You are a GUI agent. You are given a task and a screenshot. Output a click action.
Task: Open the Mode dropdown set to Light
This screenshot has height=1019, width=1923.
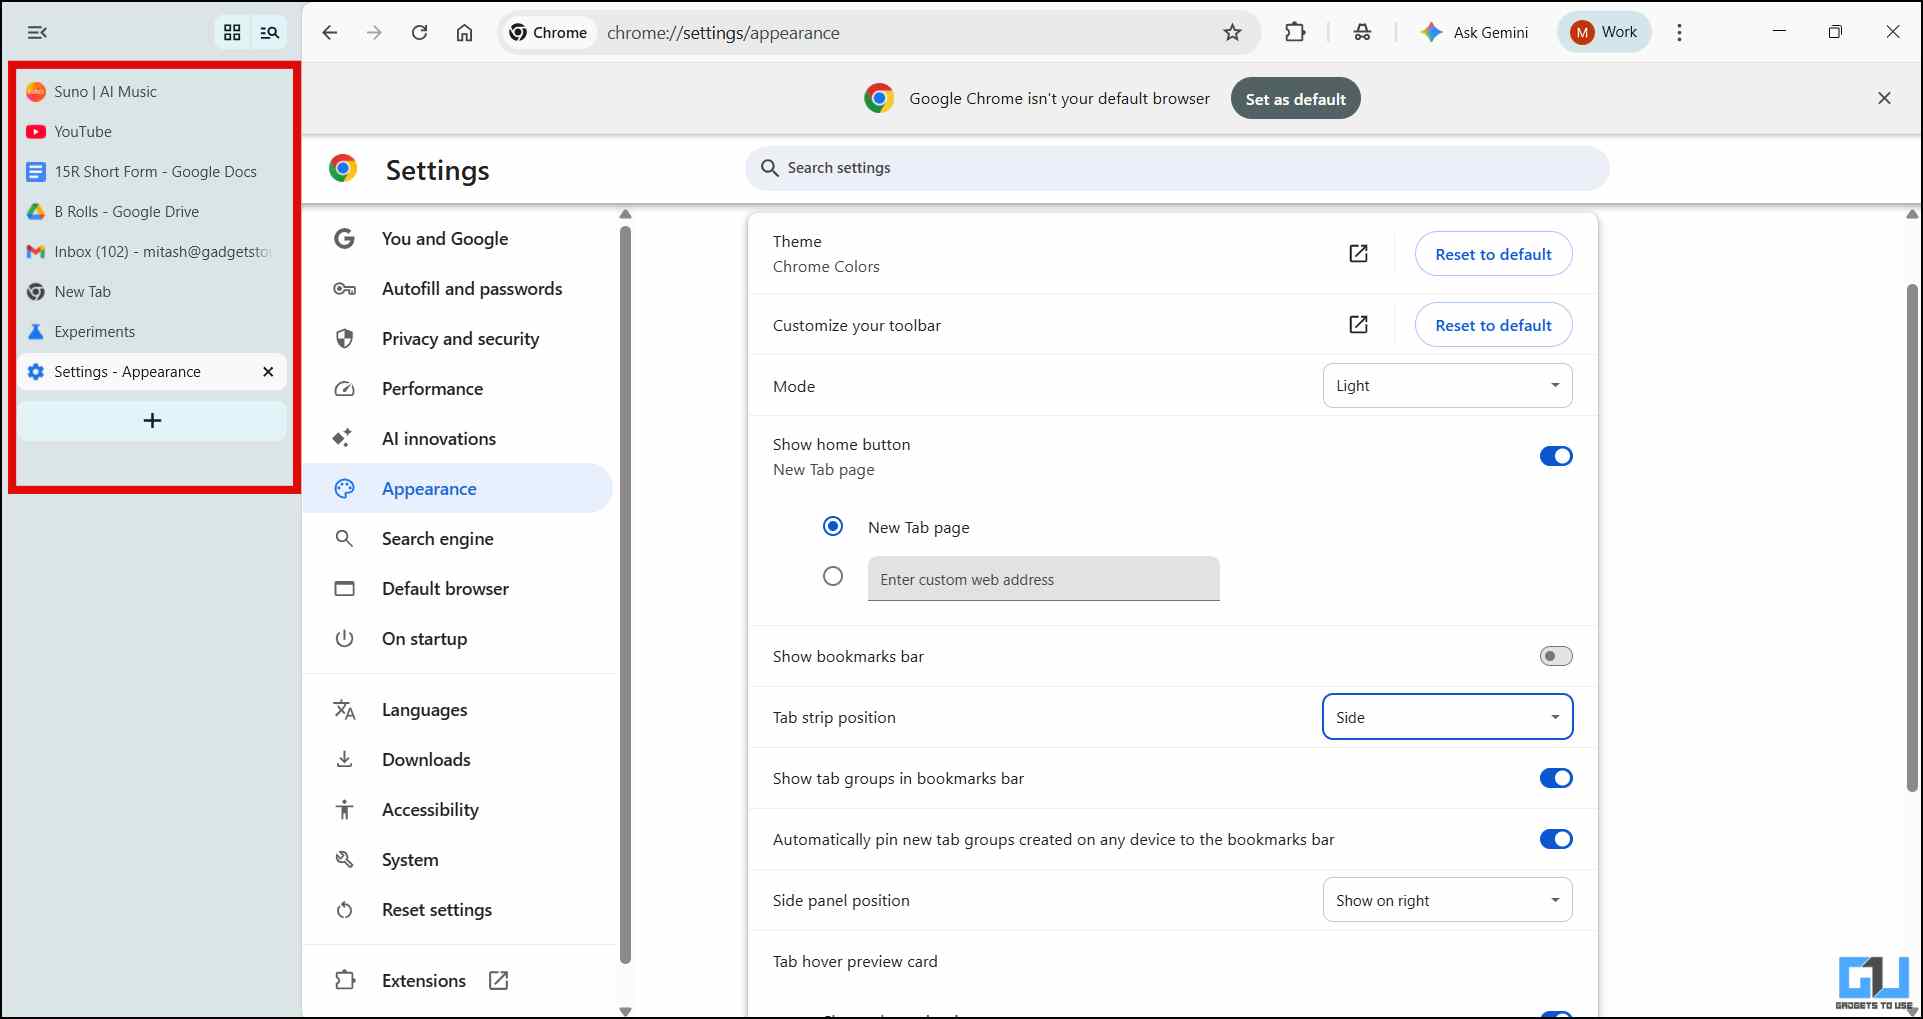pos(1446,386)
